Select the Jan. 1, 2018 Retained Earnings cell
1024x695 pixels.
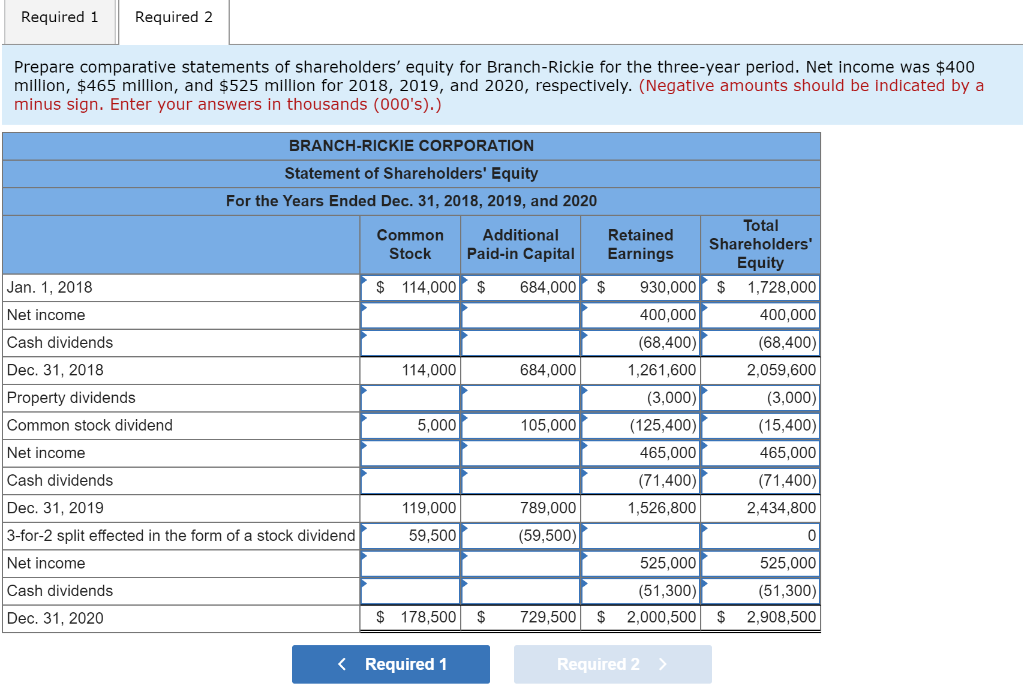tap(640, 287)
